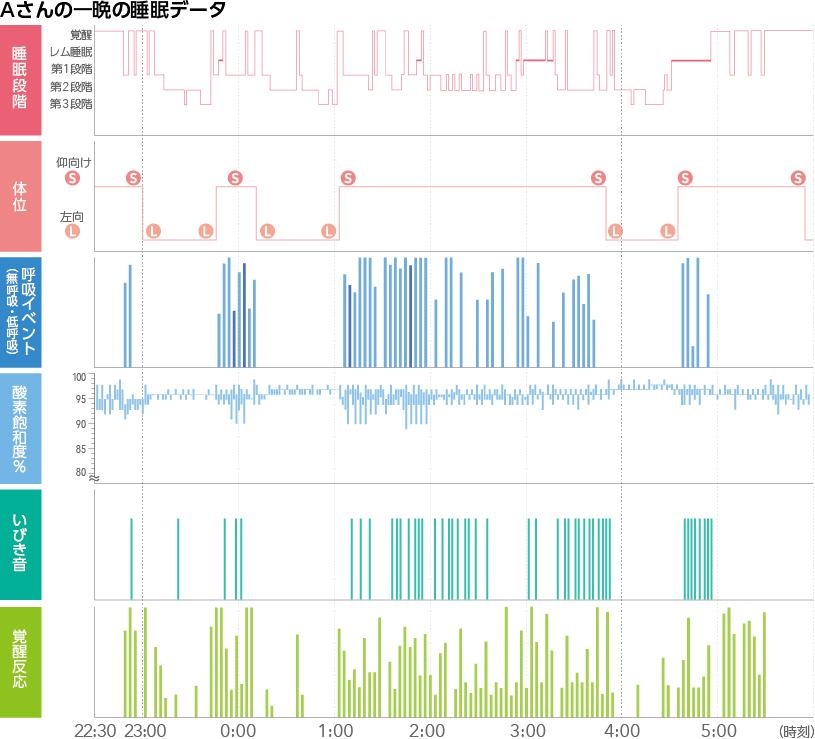
Task: Select the 体位 panel label
Action: [x=21, y=195]
